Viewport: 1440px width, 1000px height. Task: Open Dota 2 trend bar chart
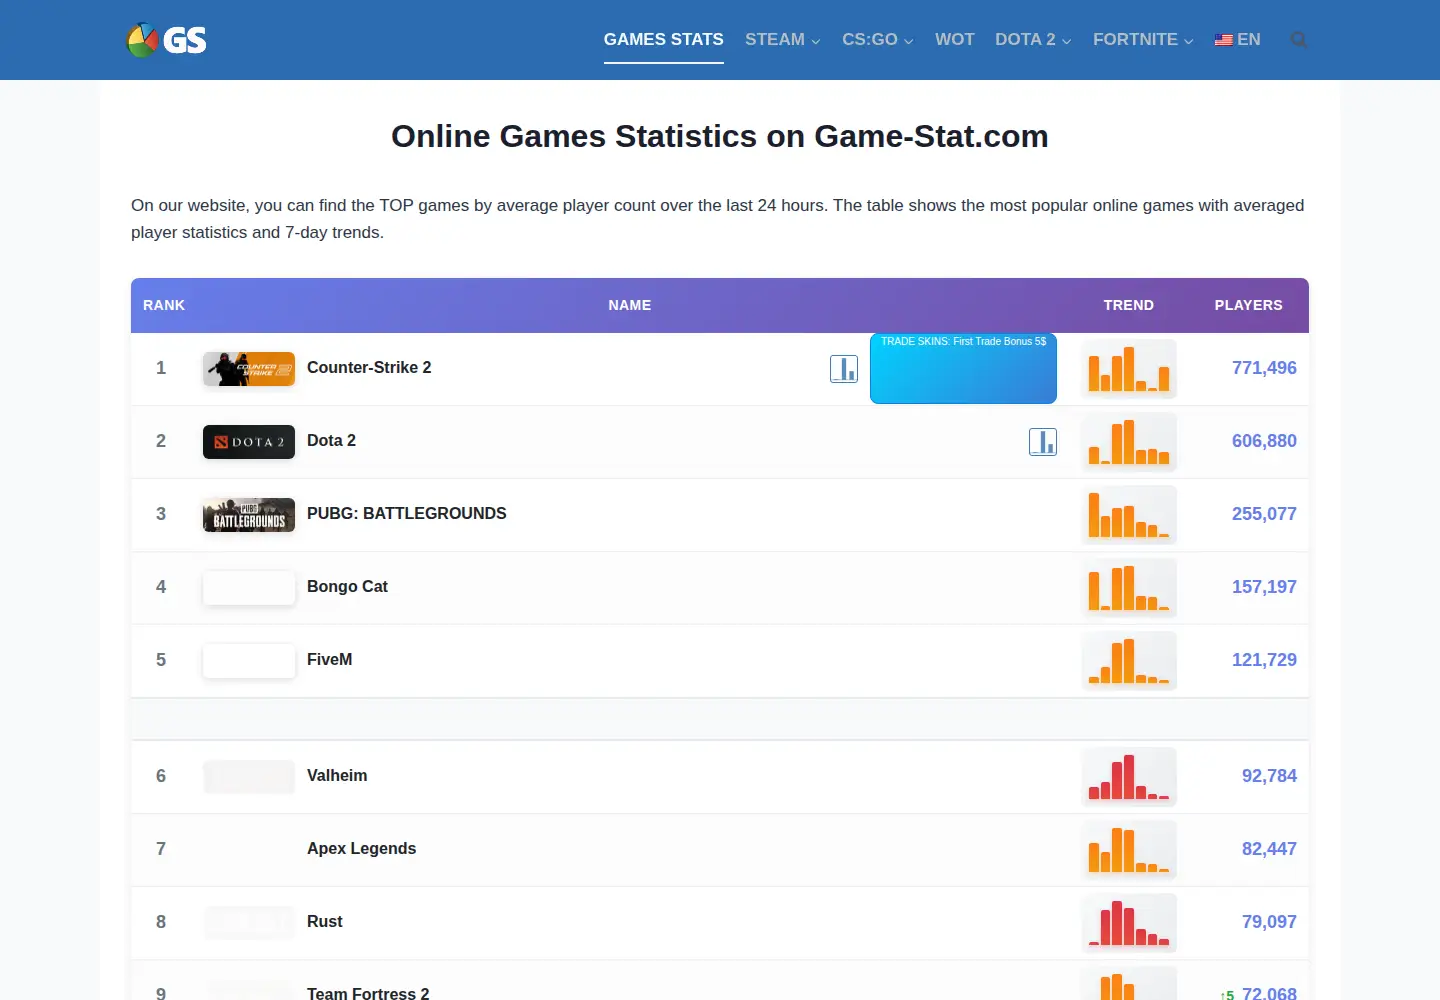click(x=1129, y=442)
